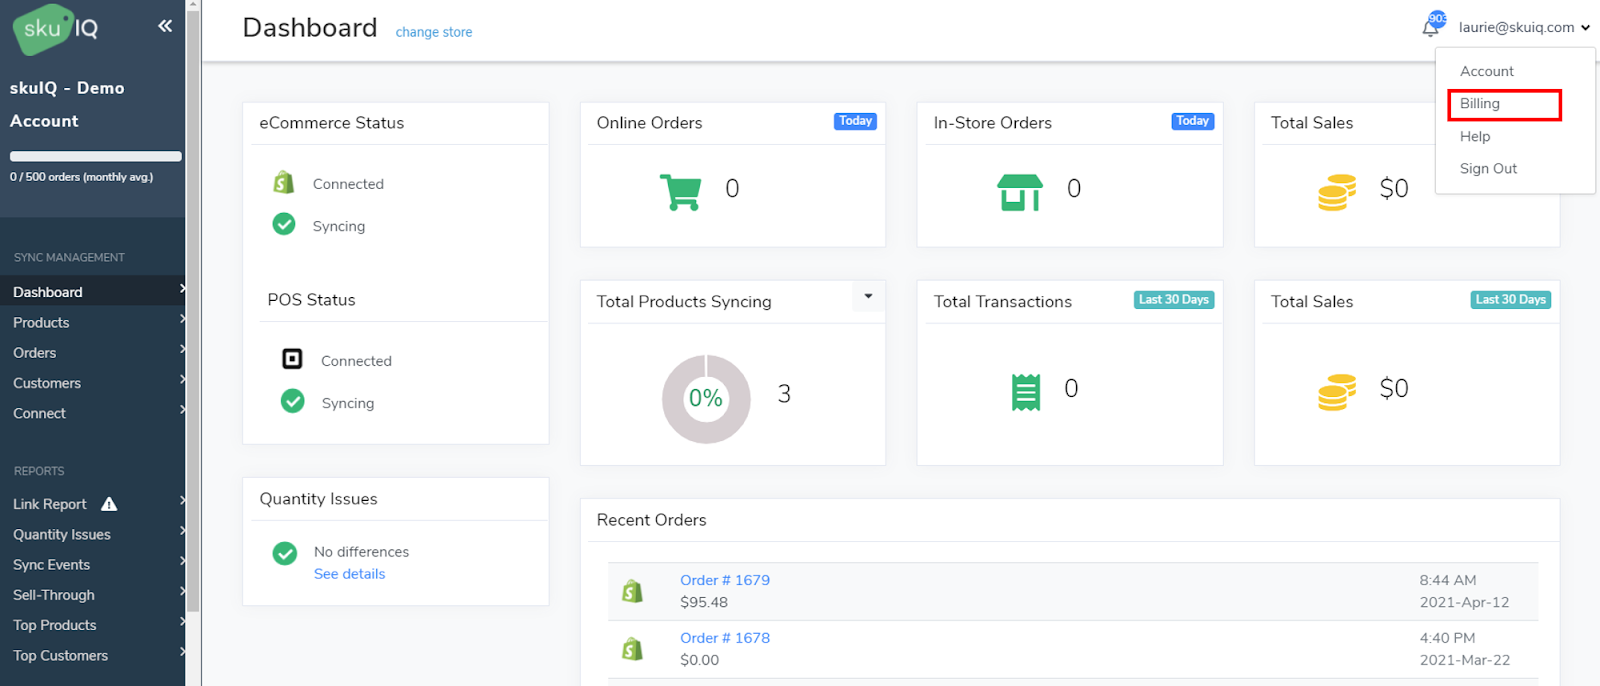Viewport: 1600px width, 686px height.
Task: Open See details under Quantity Issues
Action: pos(349,574)
